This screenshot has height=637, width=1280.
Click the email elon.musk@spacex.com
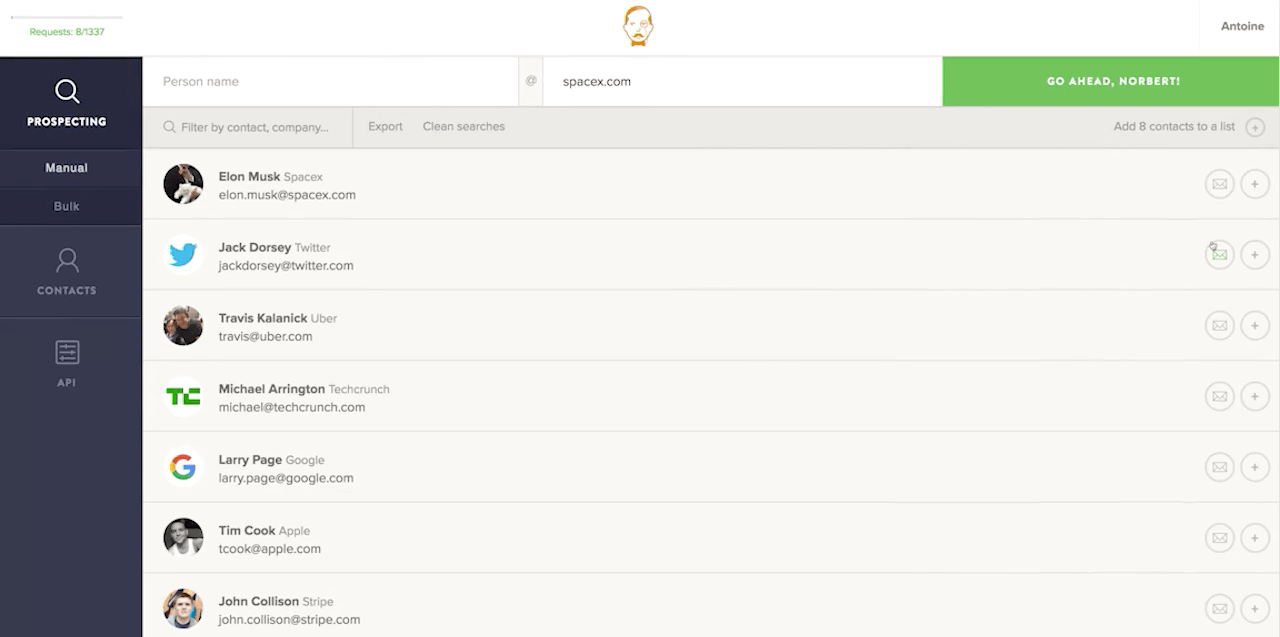(287, 195)
